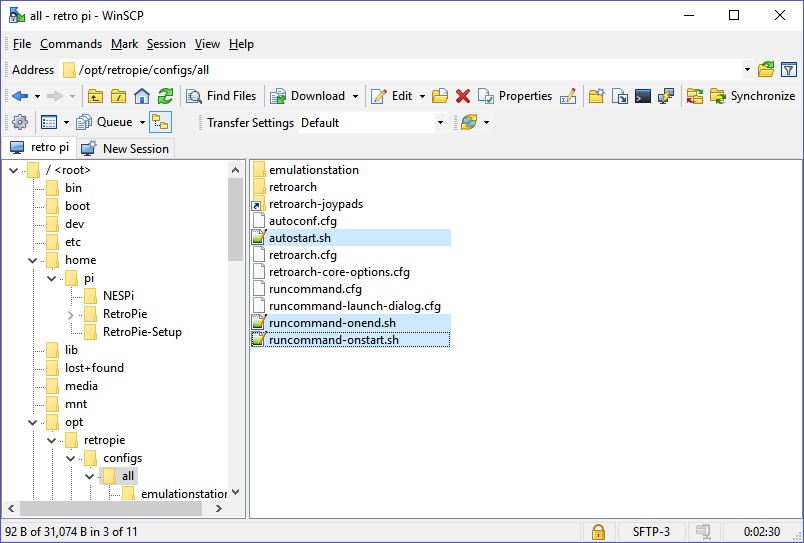Open the parent directory
The width and height of the screenshot is (804, 543).
(x=95, y=96)
